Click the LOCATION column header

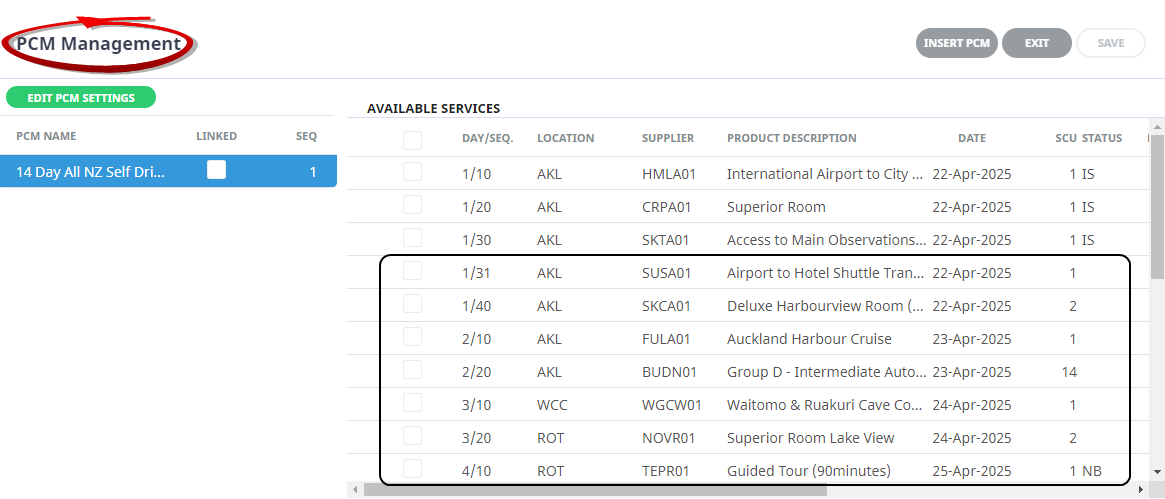click(565, 138)
